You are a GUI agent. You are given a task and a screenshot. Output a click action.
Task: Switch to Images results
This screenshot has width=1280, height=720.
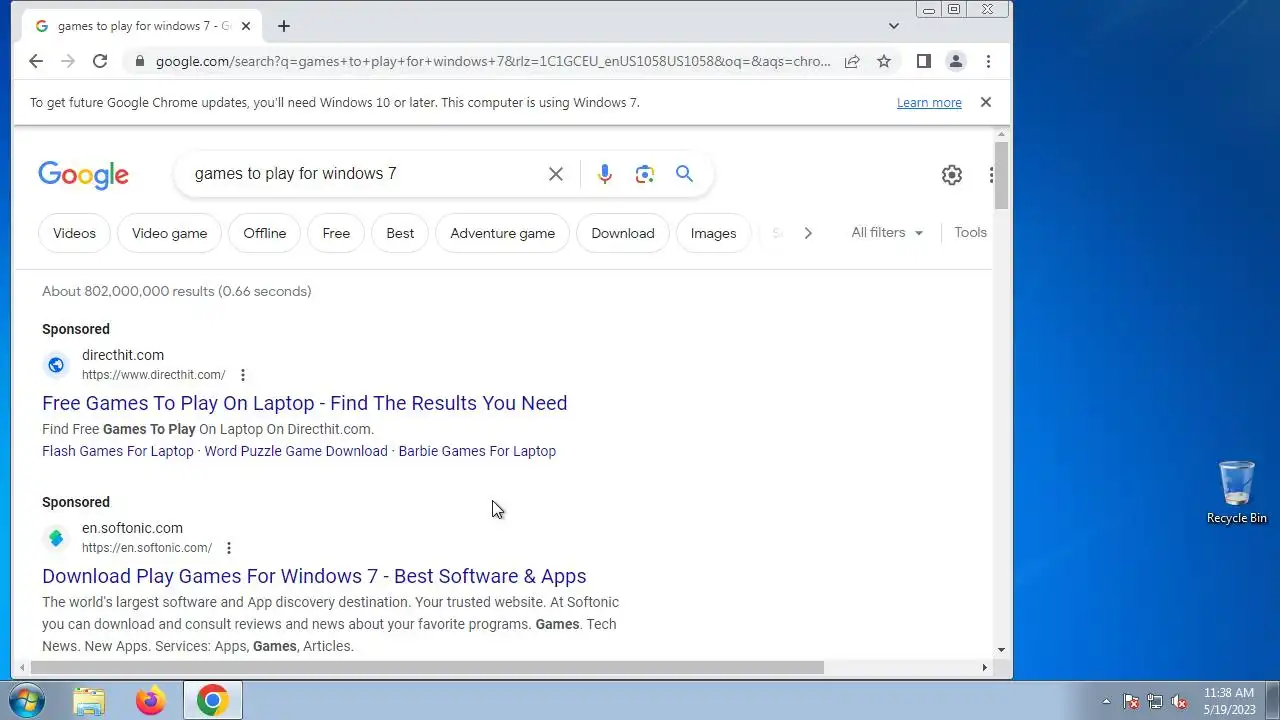pos(714,233)
